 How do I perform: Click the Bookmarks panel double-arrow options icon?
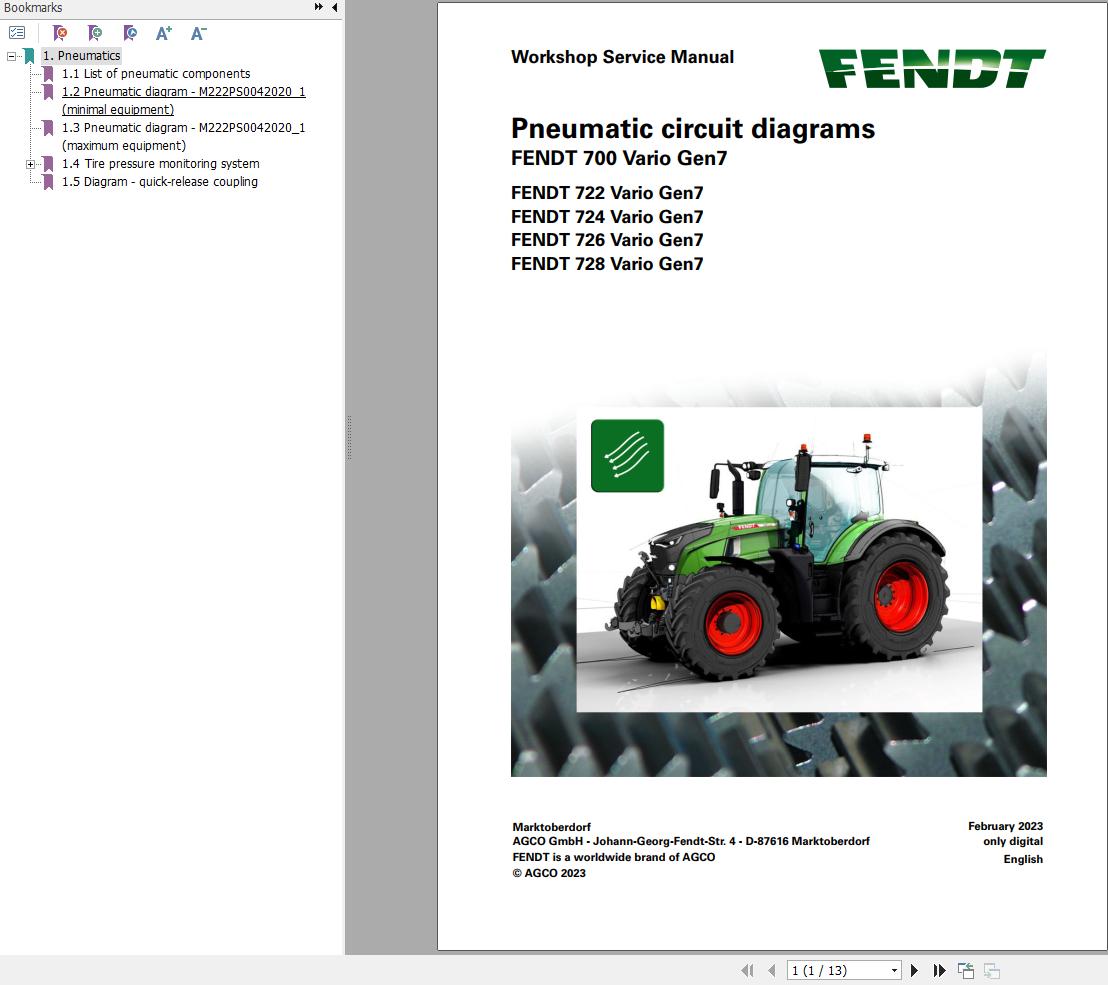pyautogui.click(x=319, y=7)
